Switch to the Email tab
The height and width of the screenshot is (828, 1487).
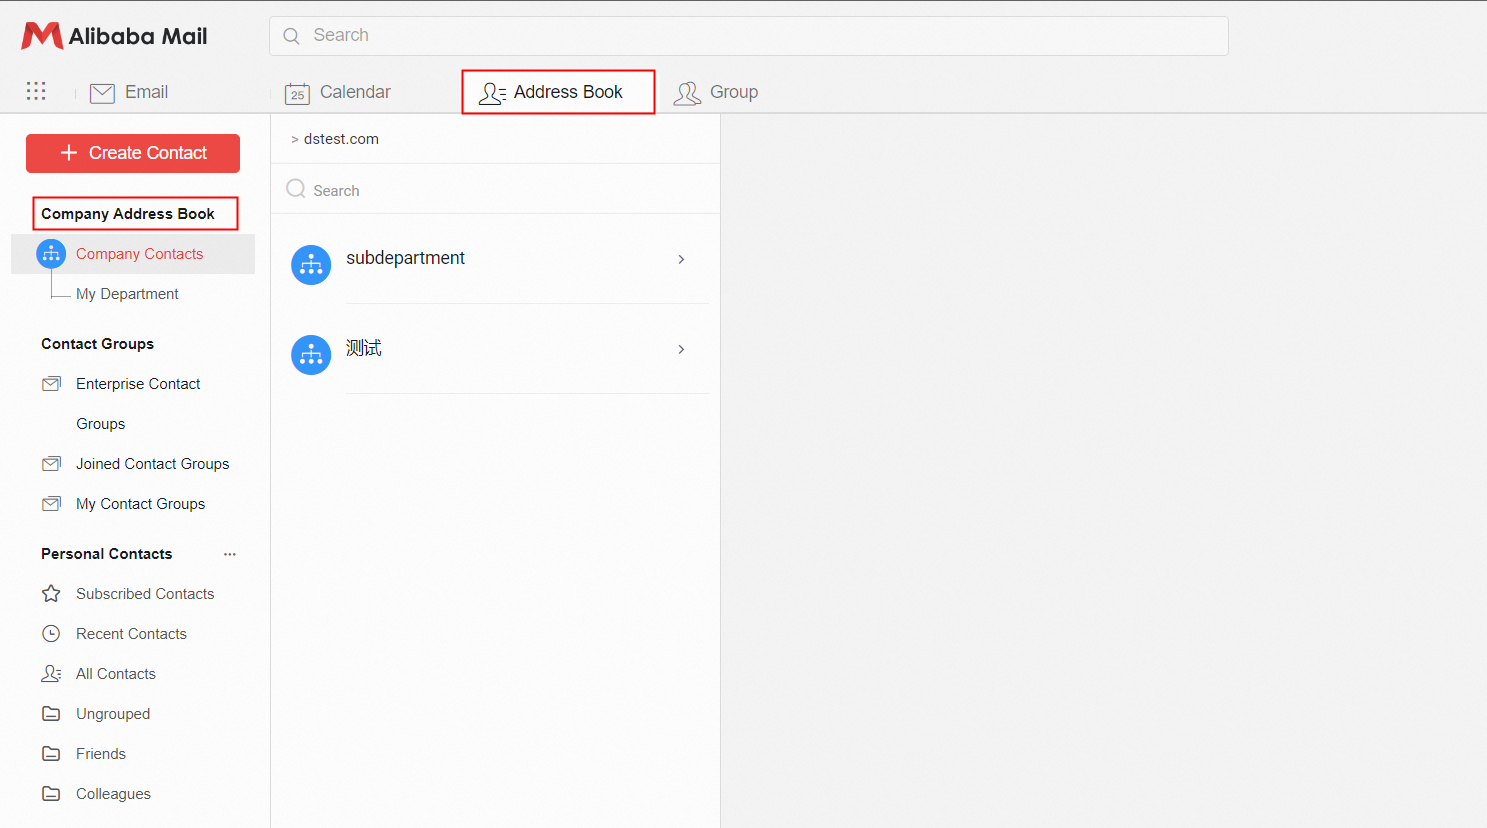pos(129,93)
